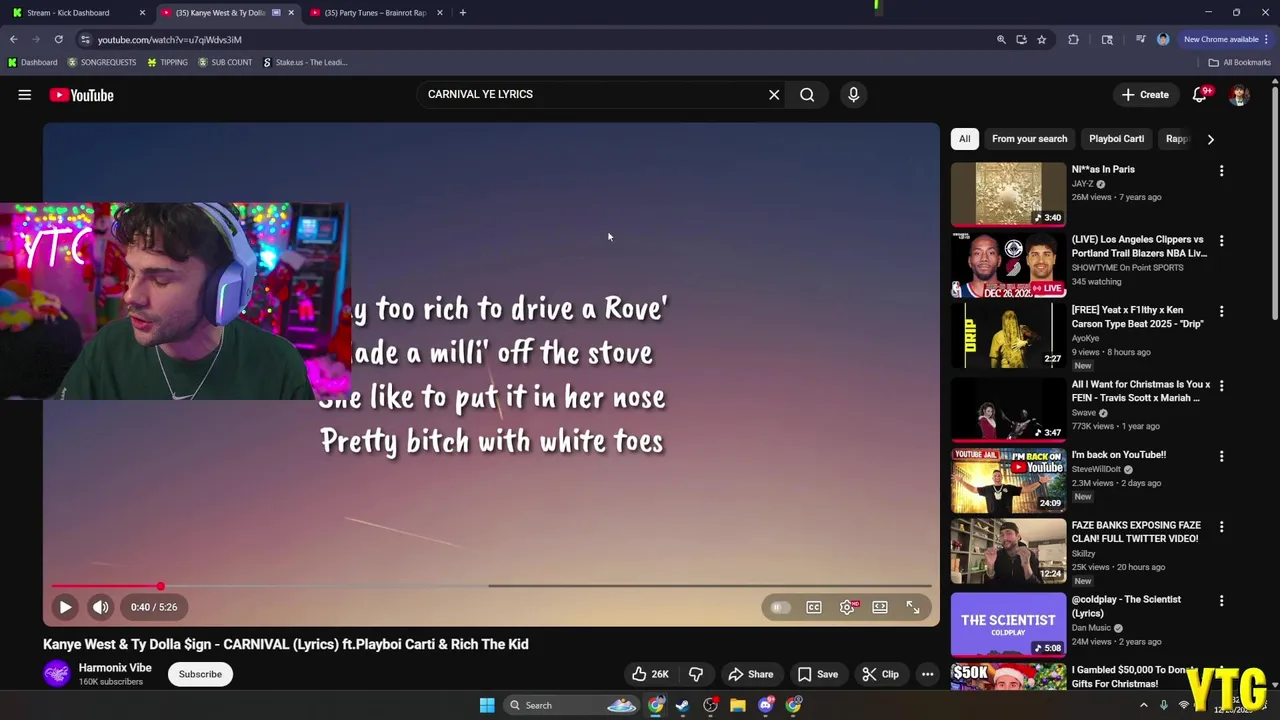Open the TIPPING bookmark
The image size is (1280, 720).
pyautogui.click(x=167, y=62)
